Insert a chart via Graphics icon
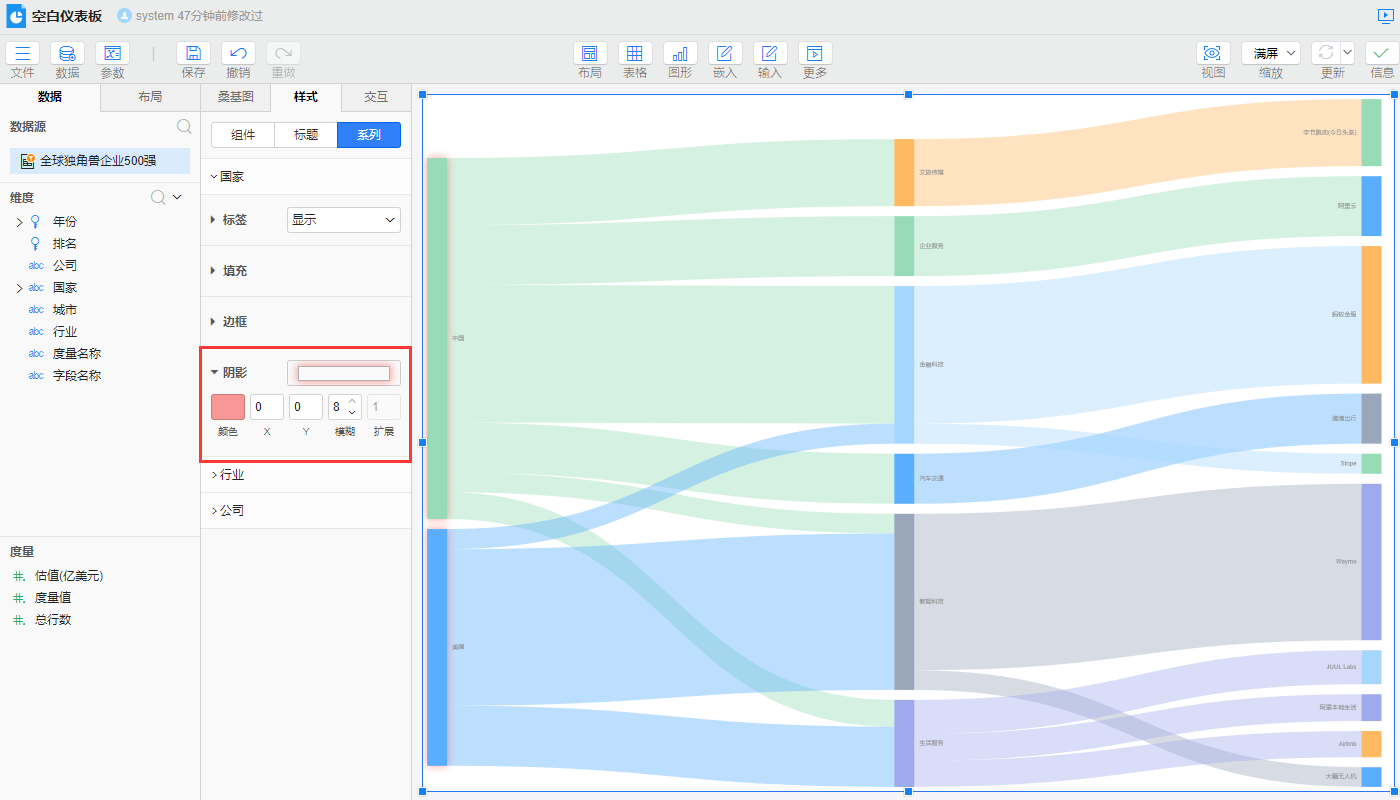Image resolution: width=1400 pixels, height=800 pixels. pyautogui.click(x=680, y=54)
